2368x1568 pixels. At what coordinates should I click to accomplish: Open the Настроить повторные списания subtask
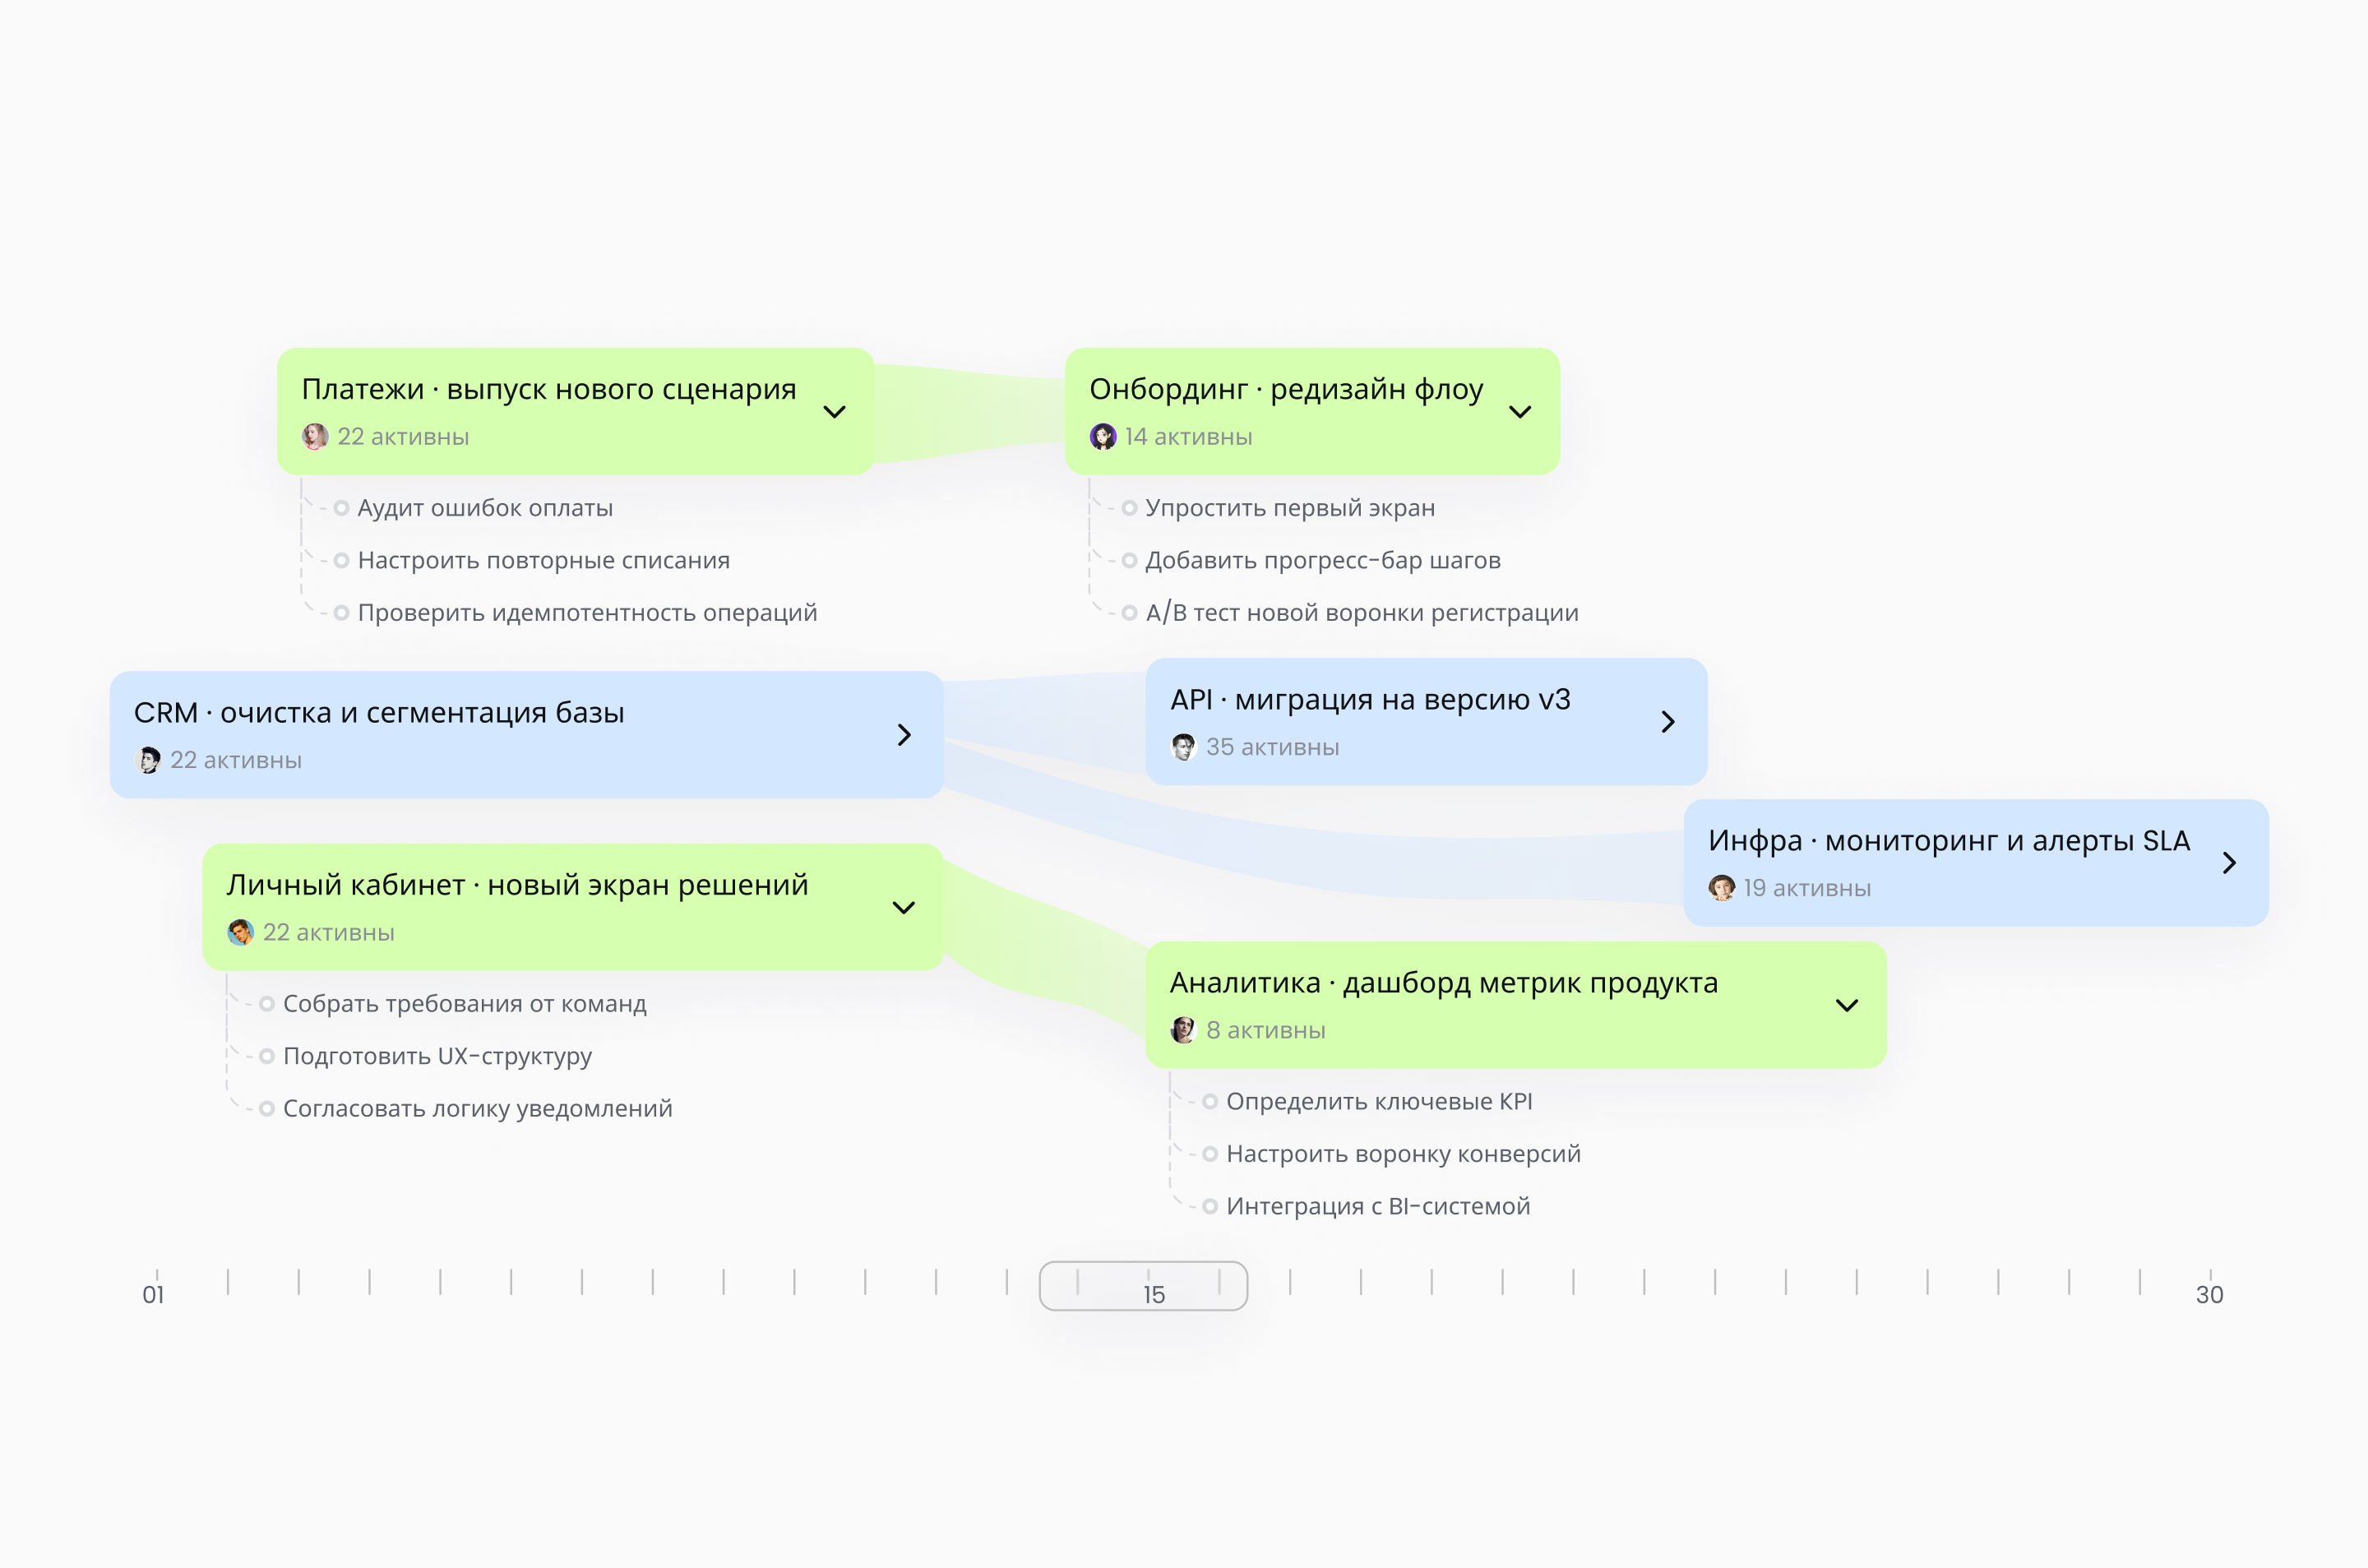tap(544, 560)
